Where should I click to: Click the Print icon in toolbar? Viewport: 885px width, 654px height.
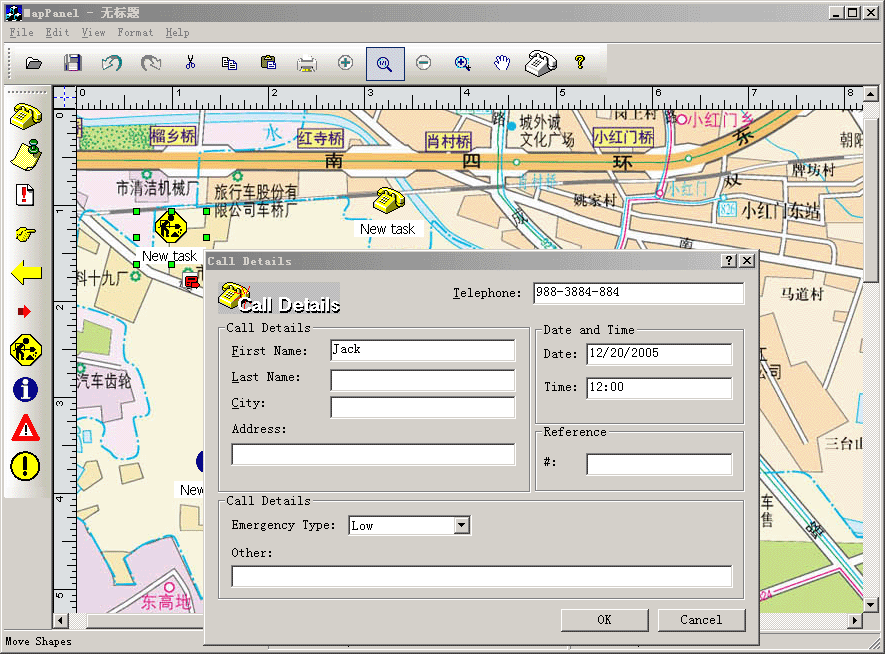pyautogui.click(x=306, y=64)
